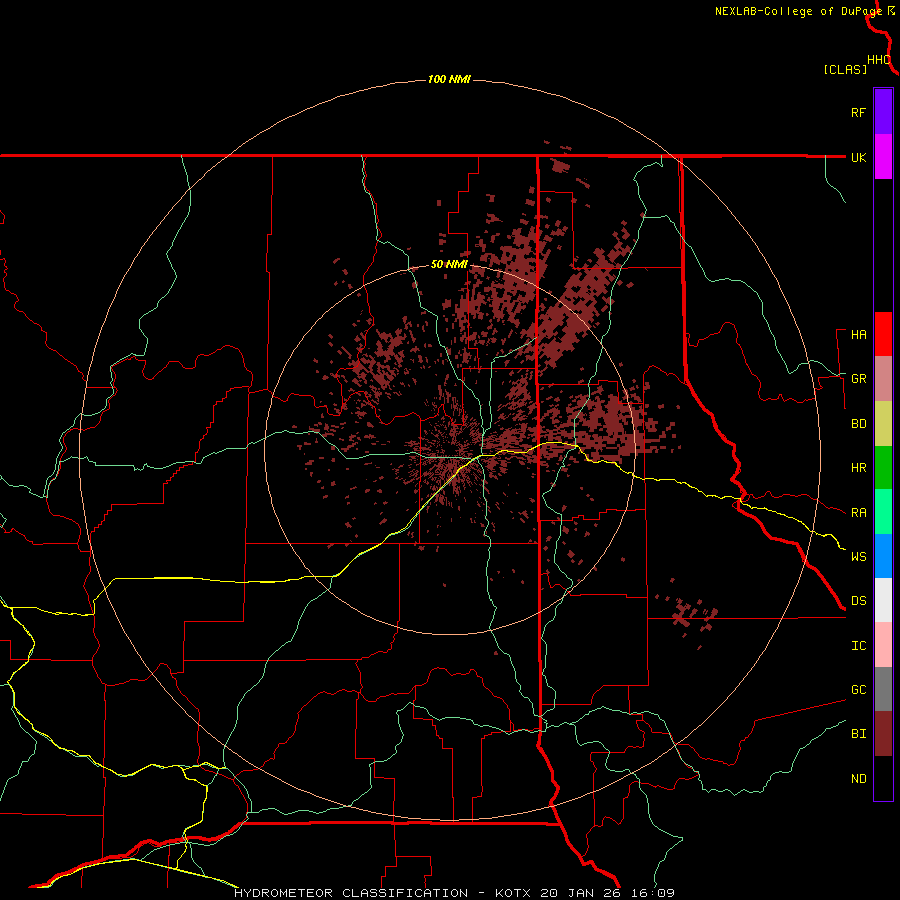
Task: Click the HA red legend swatch
Action: tap(883, 334)
